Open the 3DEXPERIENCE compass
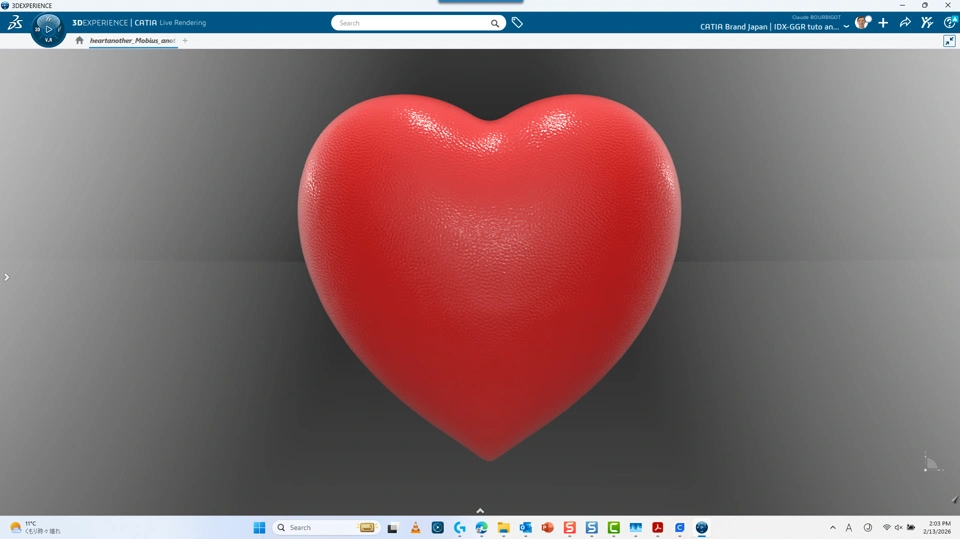The height and width of the screenshot is (539, 960). click(48, 29)
